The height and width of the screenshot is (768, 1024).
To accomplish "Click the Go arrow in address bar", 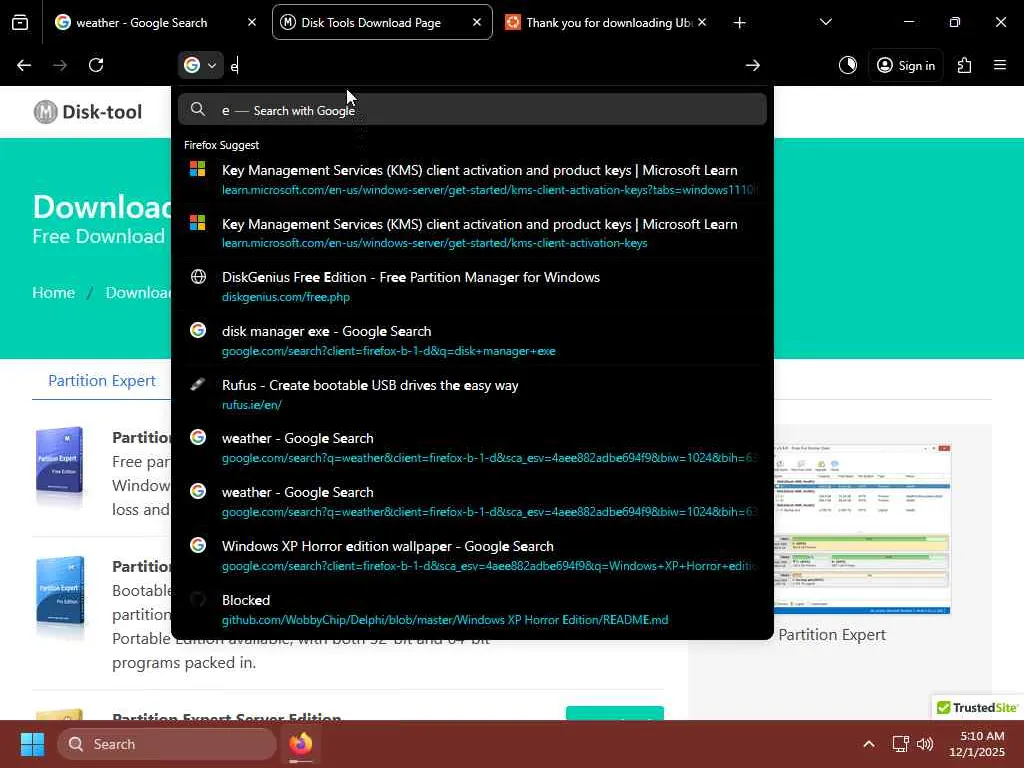I will (752, 65).
